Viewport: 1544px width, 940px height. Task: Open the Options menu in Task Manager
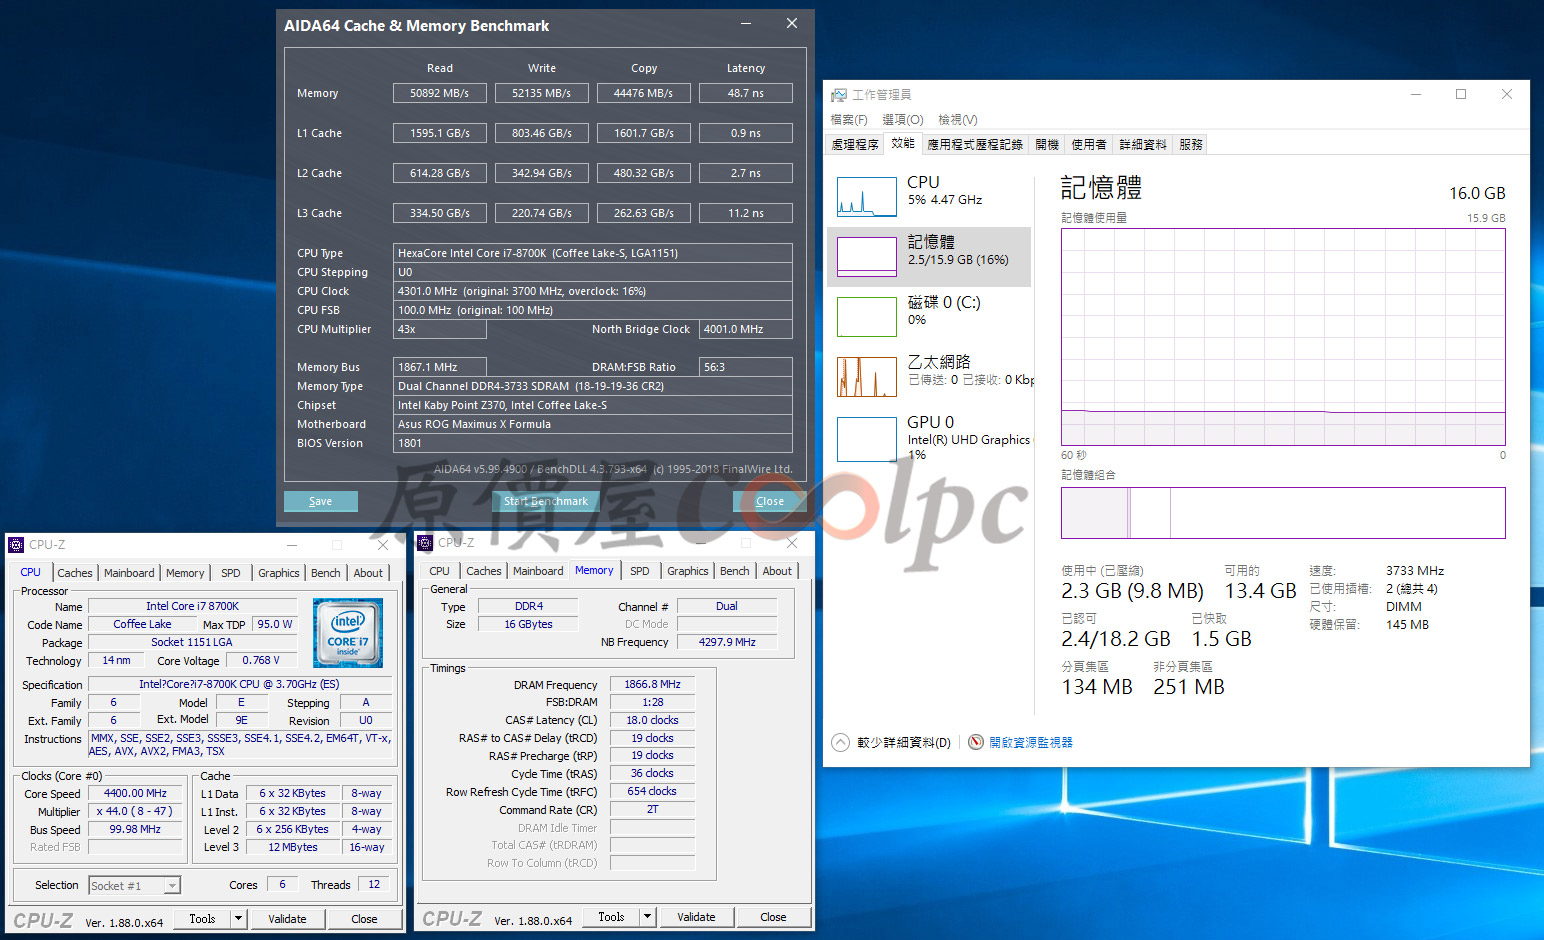tap(903, 119)
